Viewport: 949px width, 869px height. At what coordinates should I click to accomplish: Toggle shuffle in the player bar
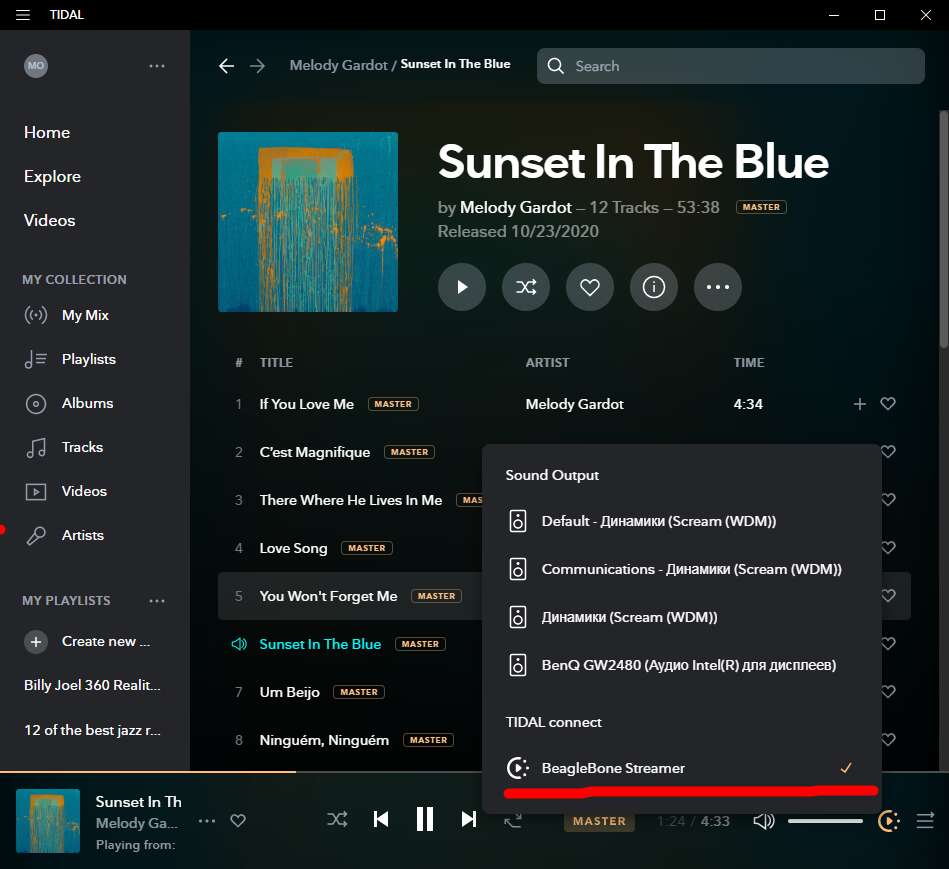pyautogui.click(x=337, y=820)
